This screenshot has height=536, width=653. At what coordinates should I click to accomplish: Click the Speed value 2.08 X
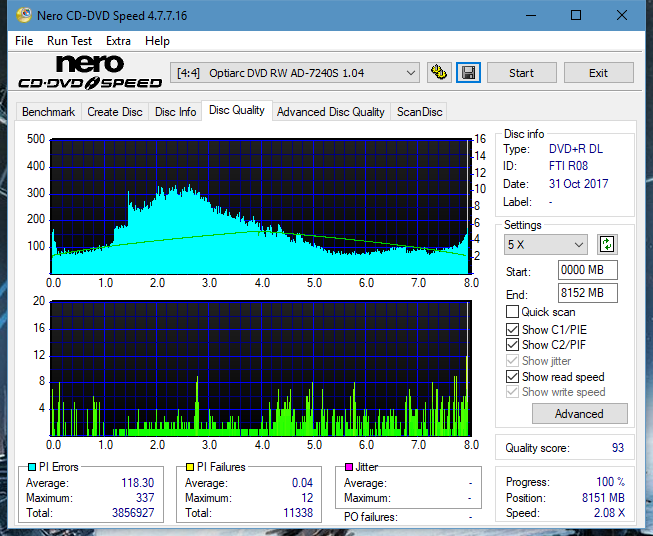tap(609, 513)
